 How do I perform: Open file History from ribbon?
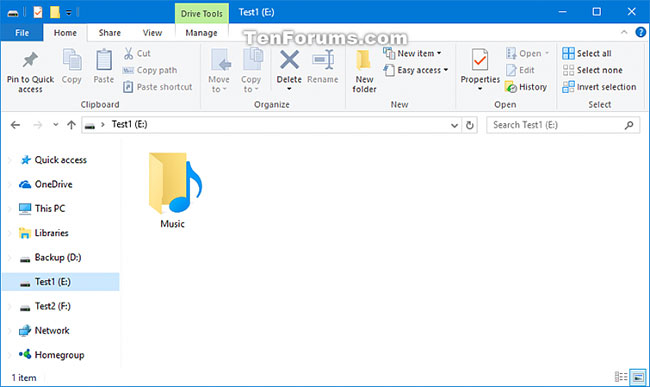[x=526, y=87]
